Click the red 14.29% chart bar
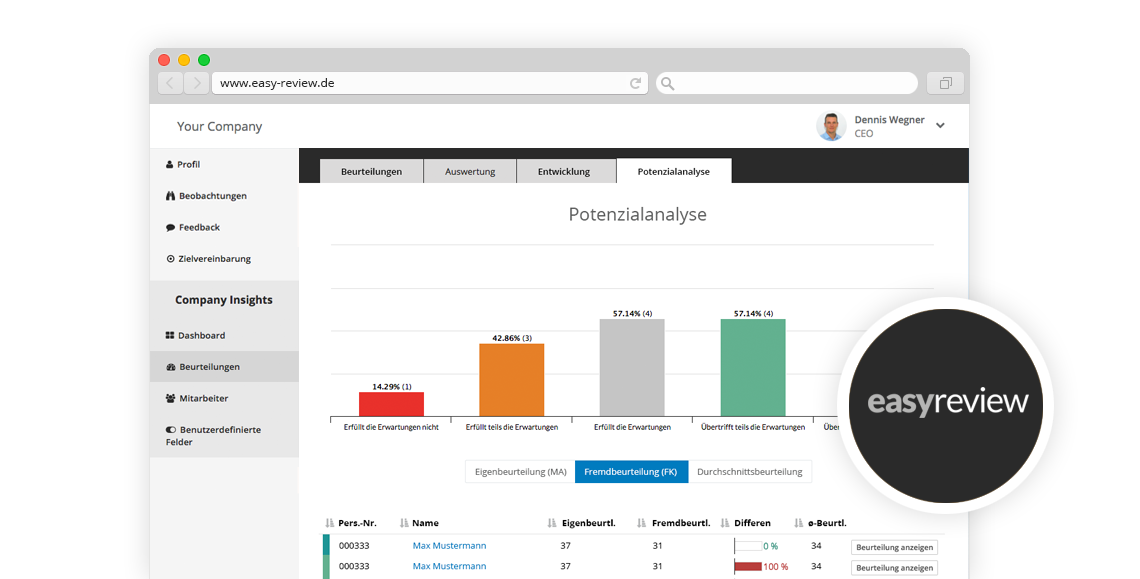Image resolution: width=1140 pixels, height=579 pixels. coord(391,404)
